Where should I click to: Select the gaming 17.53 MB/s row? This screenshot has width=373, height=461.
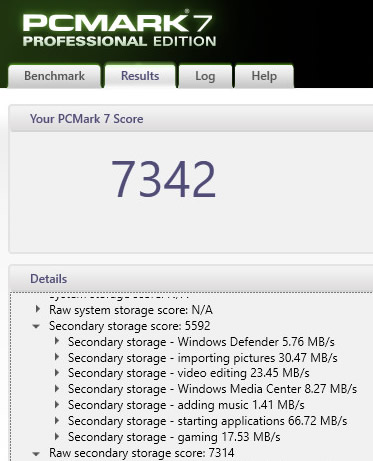[174, 437]
